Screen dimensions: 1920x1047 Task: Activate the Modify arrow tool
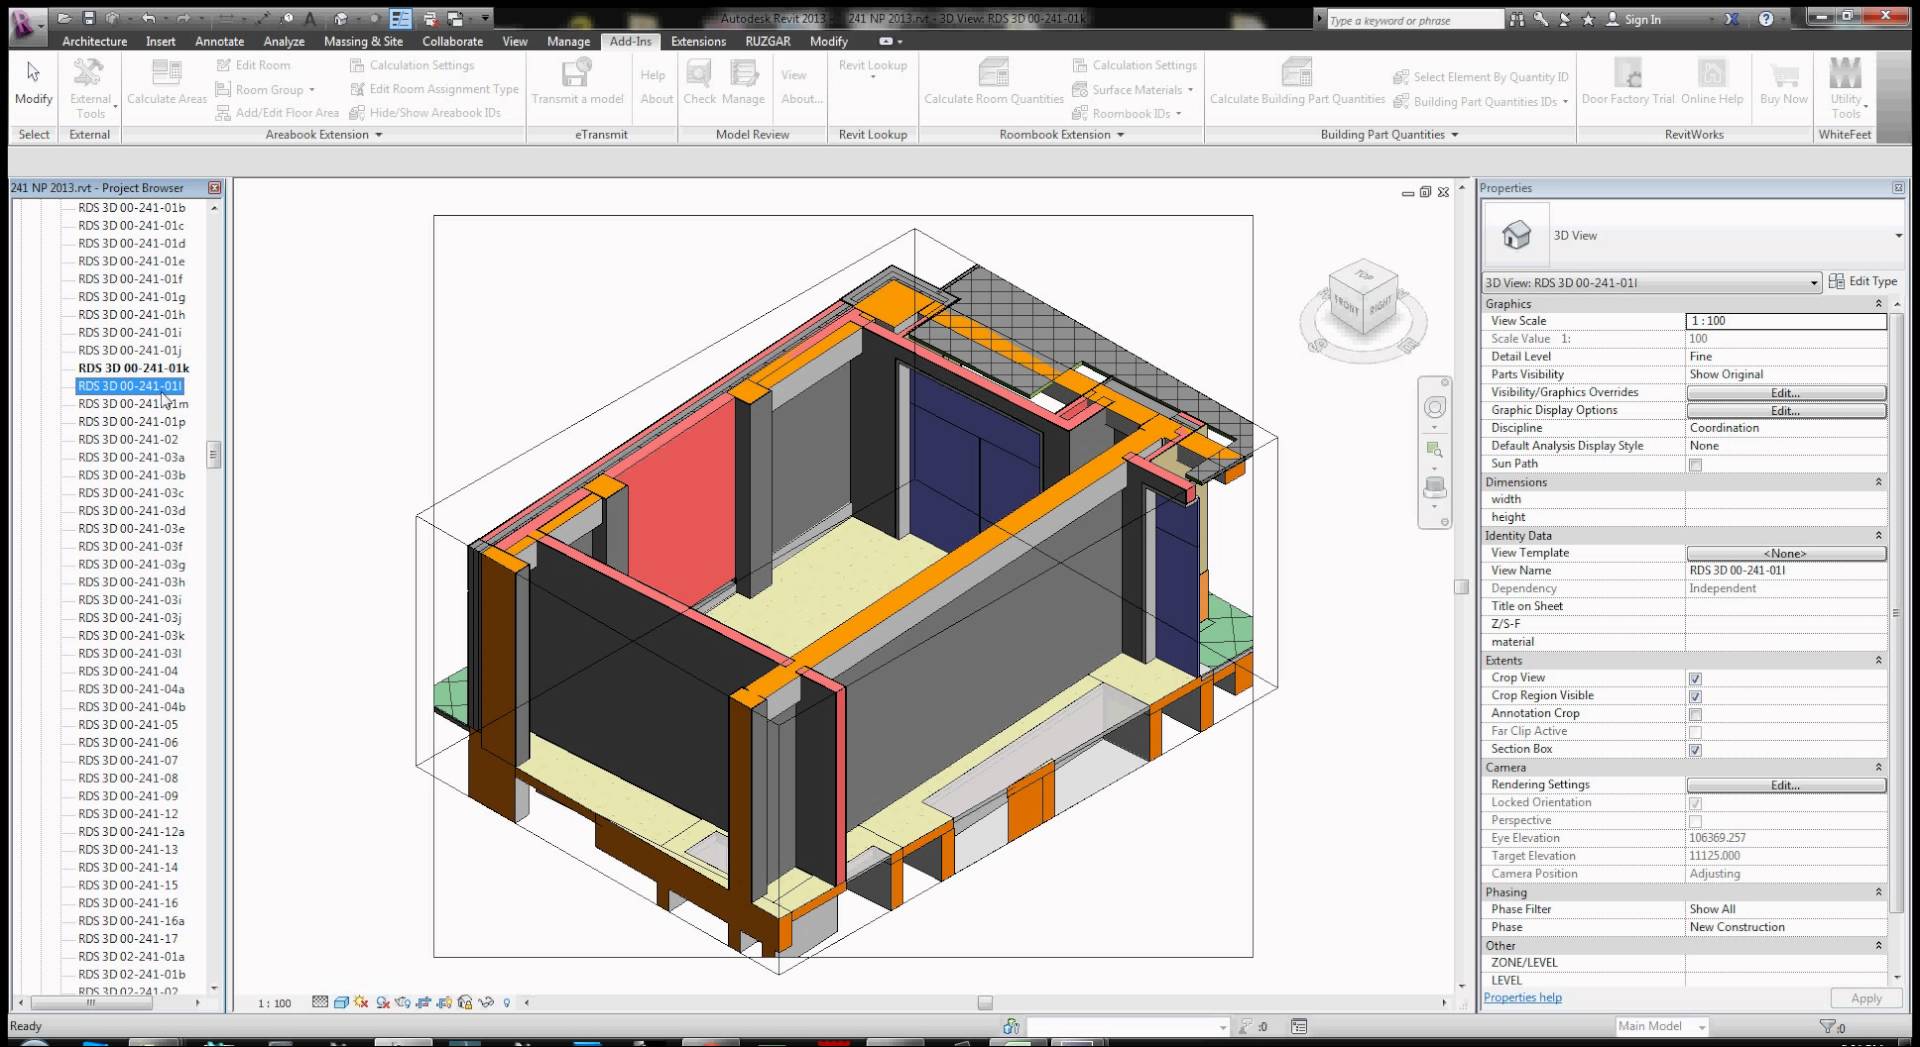coord(33,82)
